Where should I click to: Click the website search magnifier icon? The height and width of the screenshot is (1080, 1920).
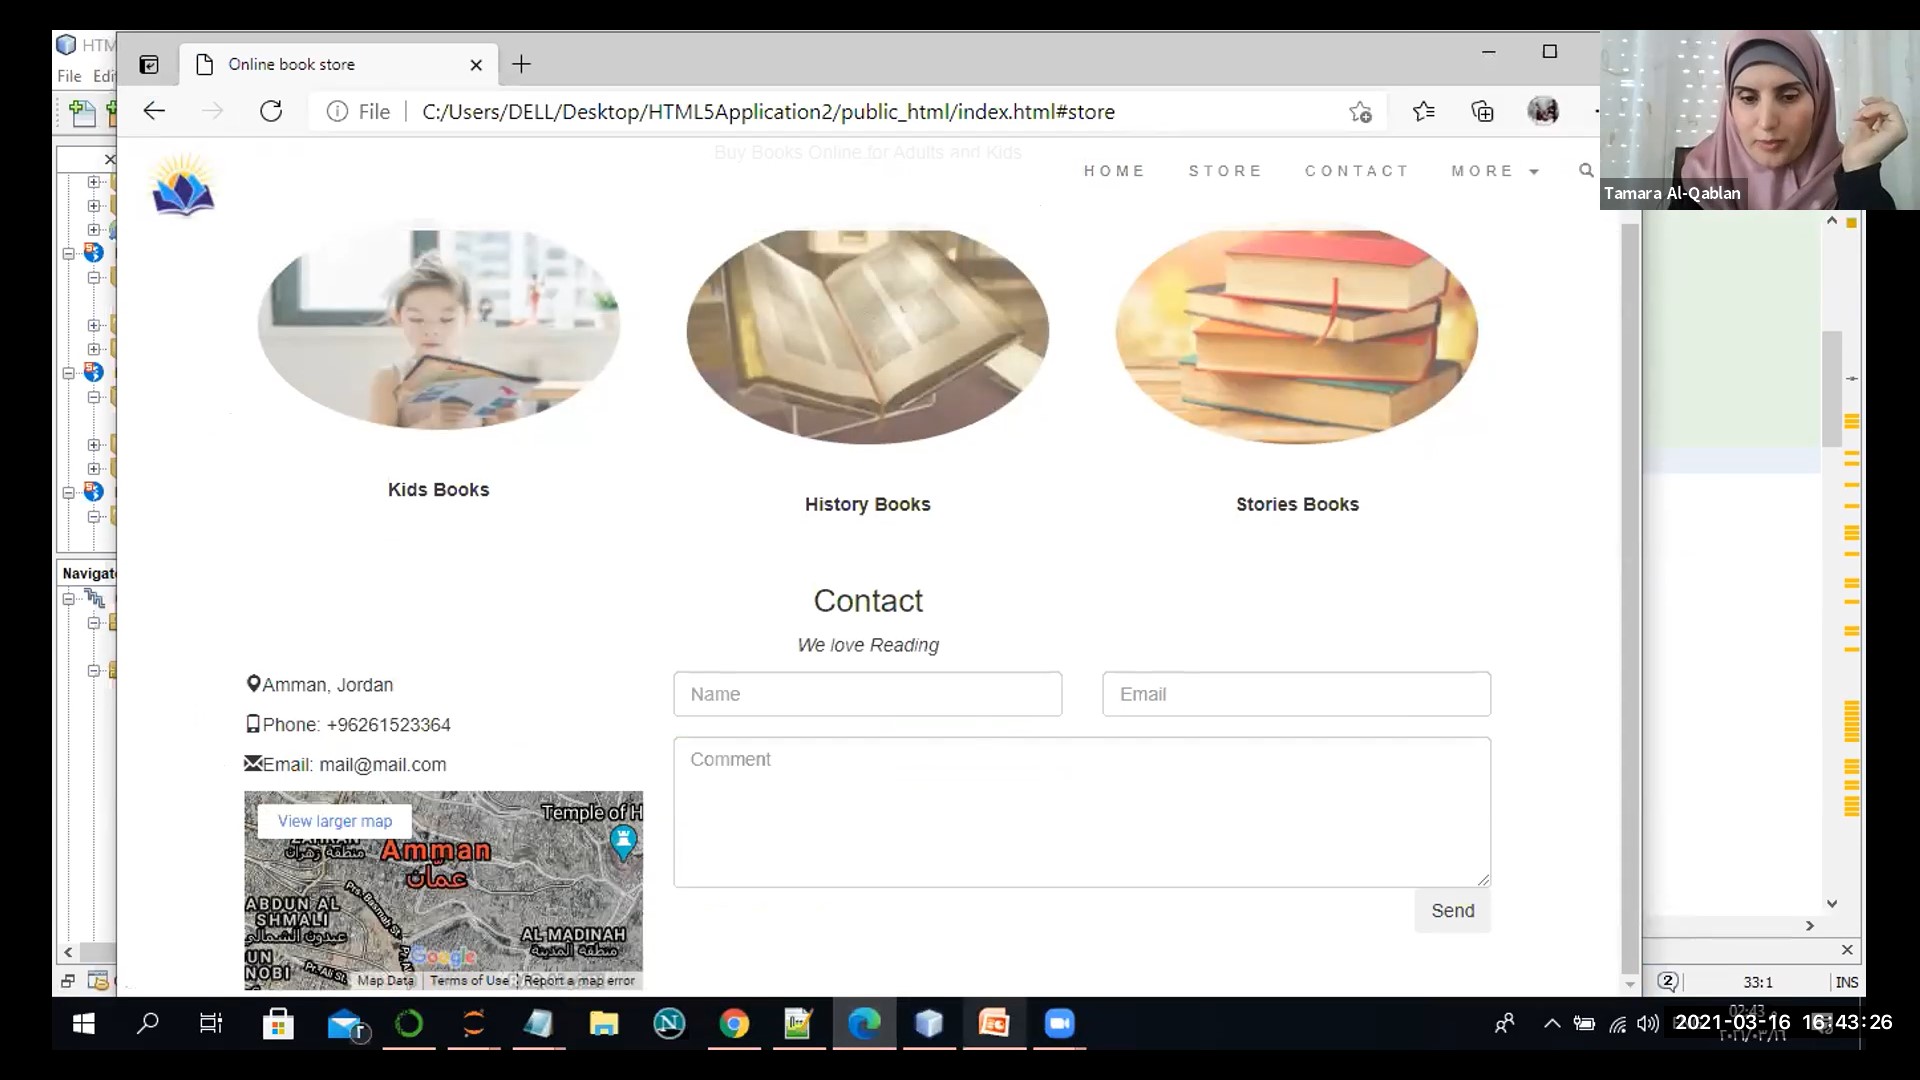[1586, 171]
